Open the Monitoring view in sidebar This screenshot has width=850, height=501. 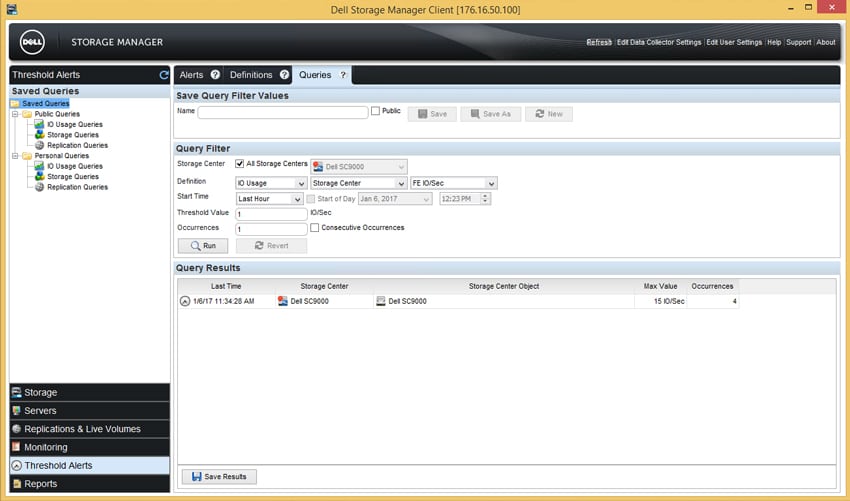point(89,447)
